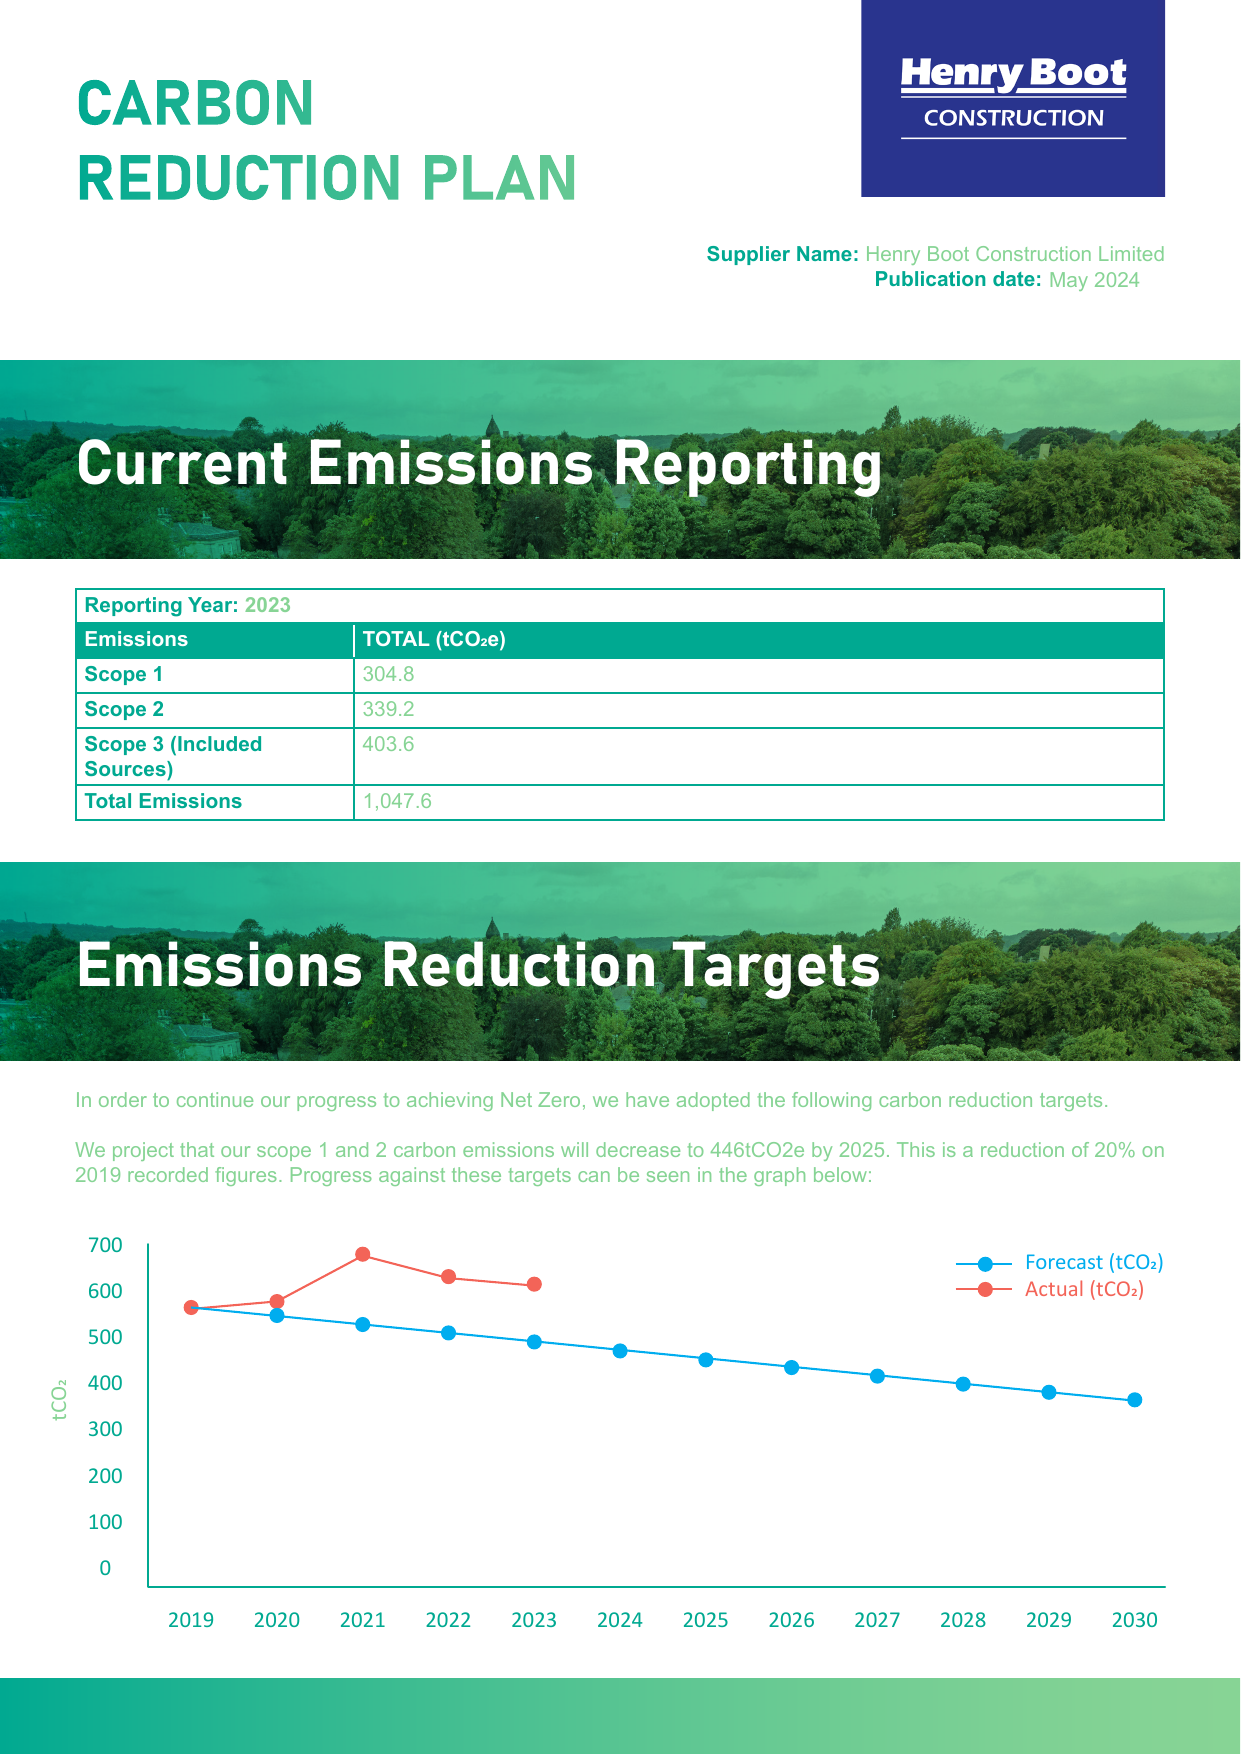Click the Henry Boot Construction logo
Image resolution: width=1241 pixels, height=1754 pixels.
(x=1013, y=98)
